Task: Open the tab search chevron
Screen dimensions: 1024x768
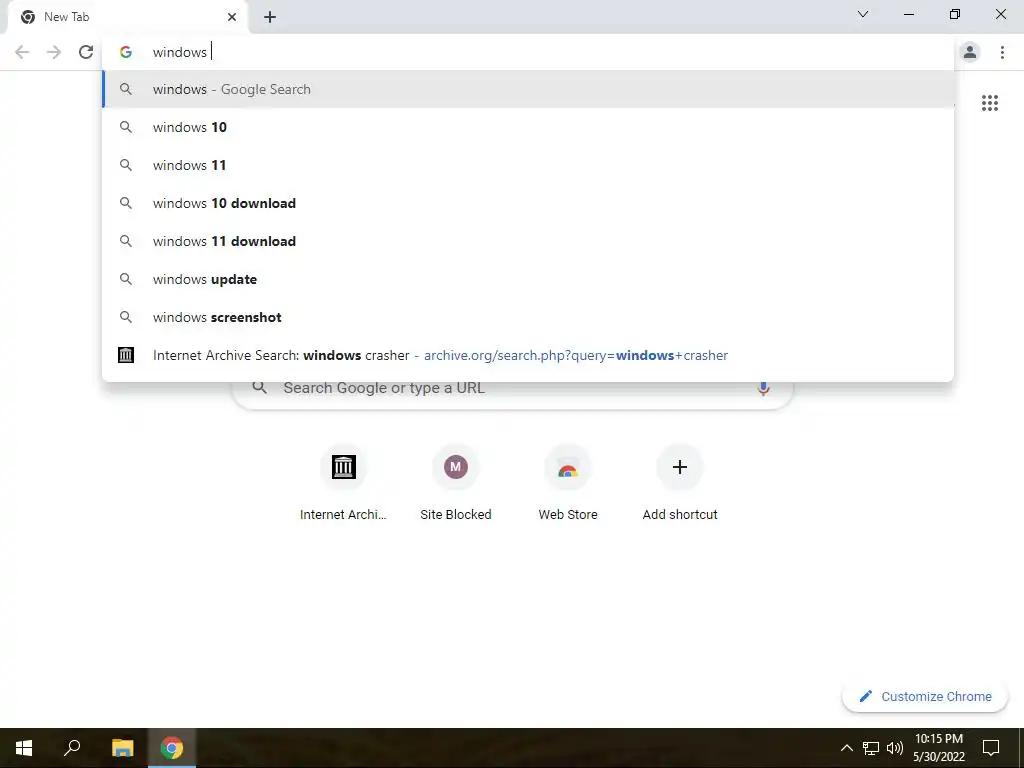Action: 863,14
